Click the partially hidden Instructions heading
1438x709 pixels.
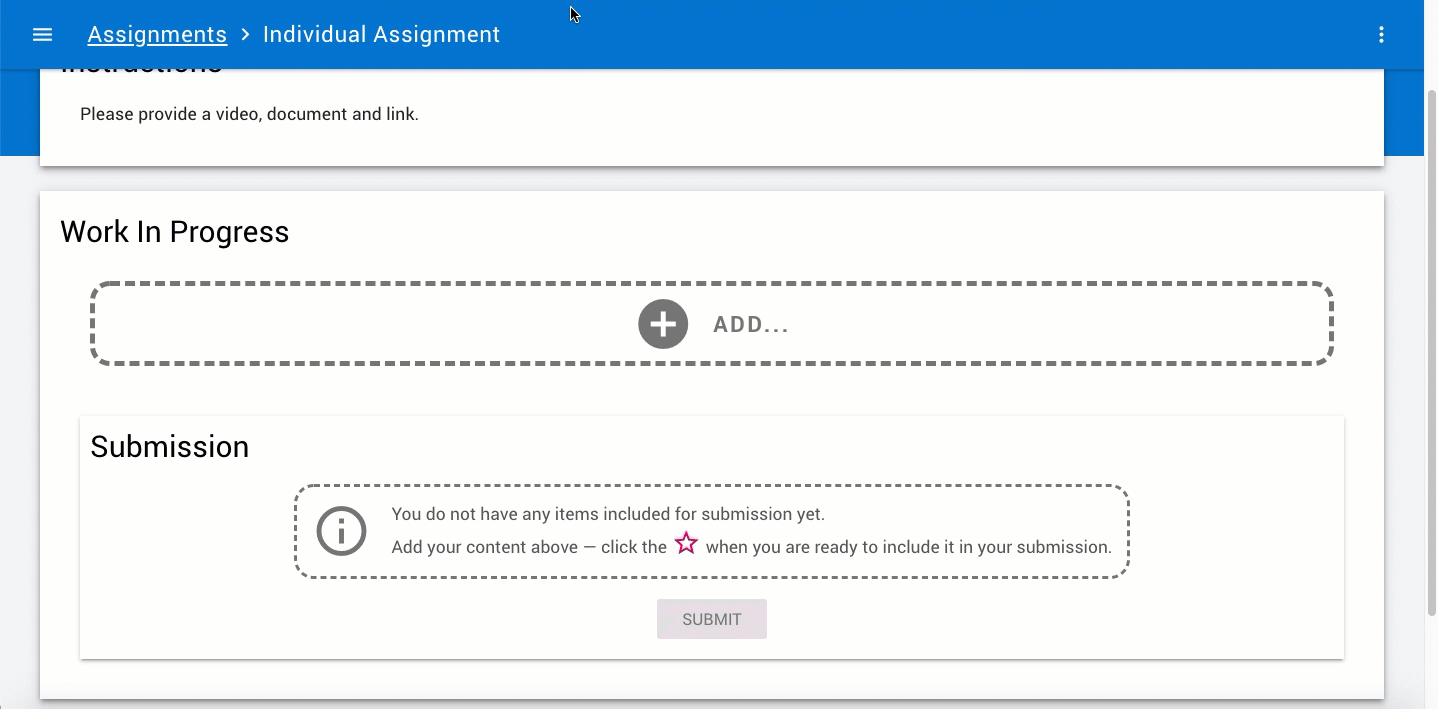141,72
